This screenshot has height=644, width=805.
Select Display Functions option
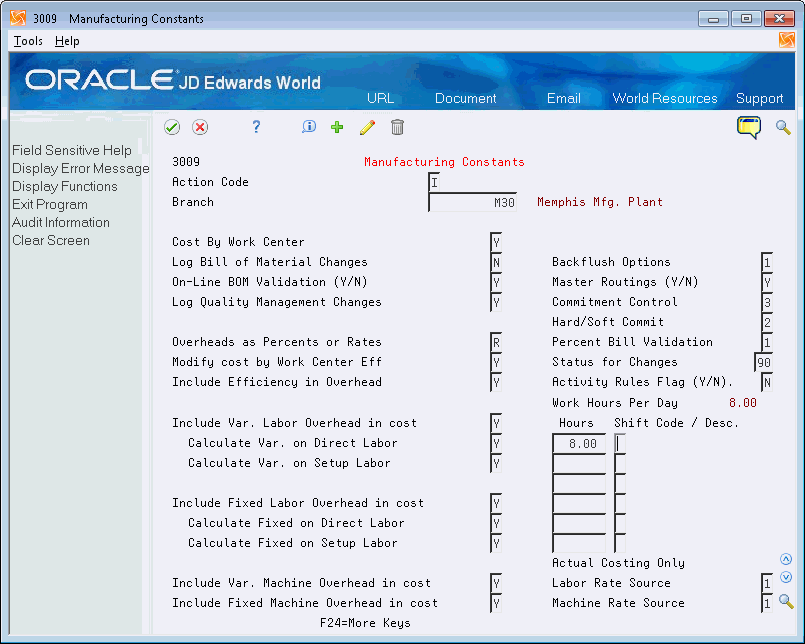point(65,186)
